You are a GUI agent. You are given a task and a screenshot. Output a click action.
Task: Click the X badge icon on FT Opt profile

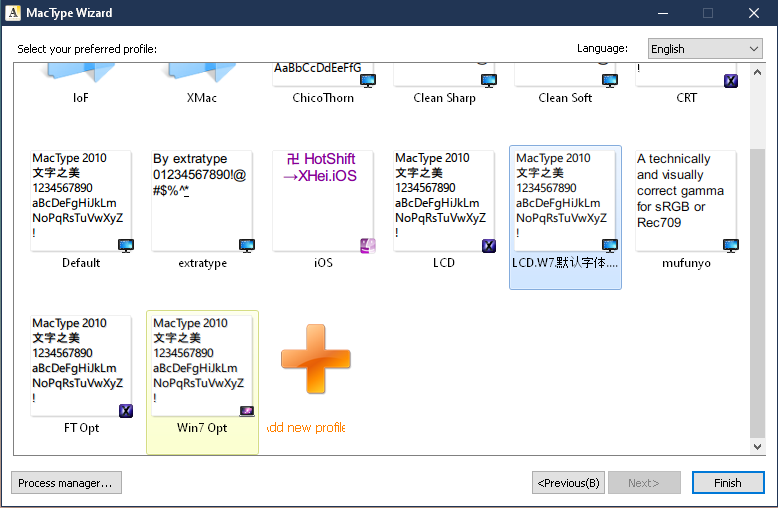(x=126, y=411)
